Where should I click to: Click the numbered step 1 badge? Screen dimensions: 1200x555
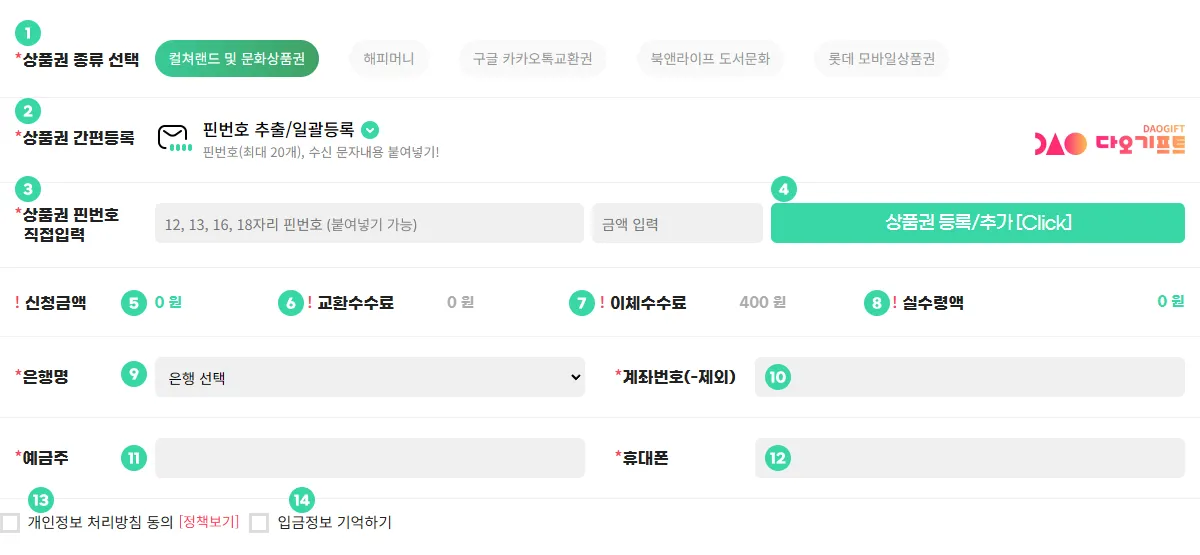pyautogui.click(x=29, y=33)
